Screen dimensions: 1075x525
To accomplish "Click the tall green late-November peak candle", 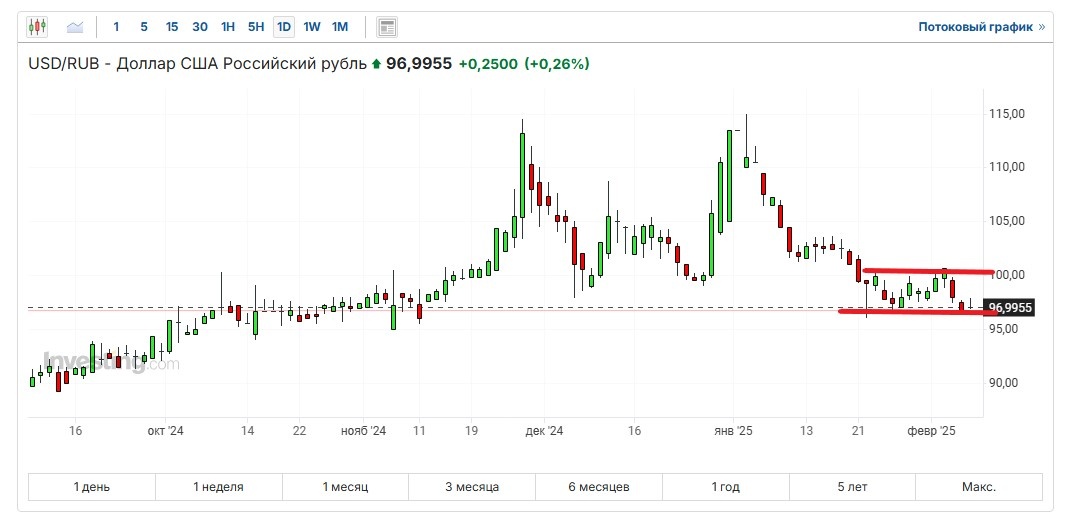I will (x=522, y=175).
